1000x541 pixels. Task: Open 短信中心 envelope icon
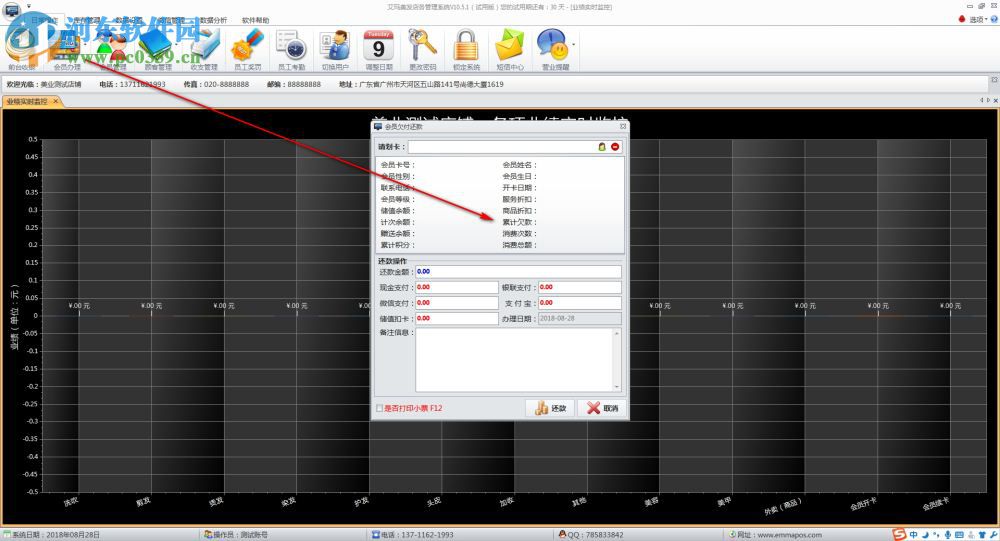coord(510,50)
